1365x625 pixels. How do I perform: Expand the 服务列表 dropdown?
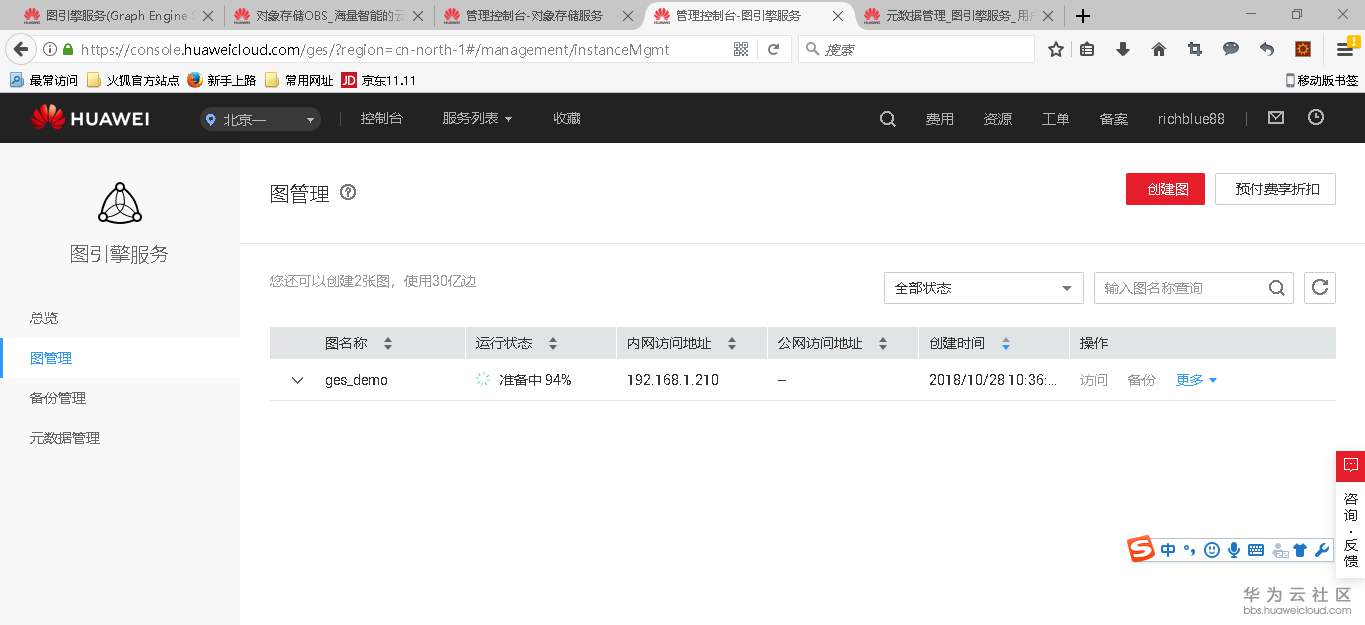pyautogui.click(x=477, y=118)
